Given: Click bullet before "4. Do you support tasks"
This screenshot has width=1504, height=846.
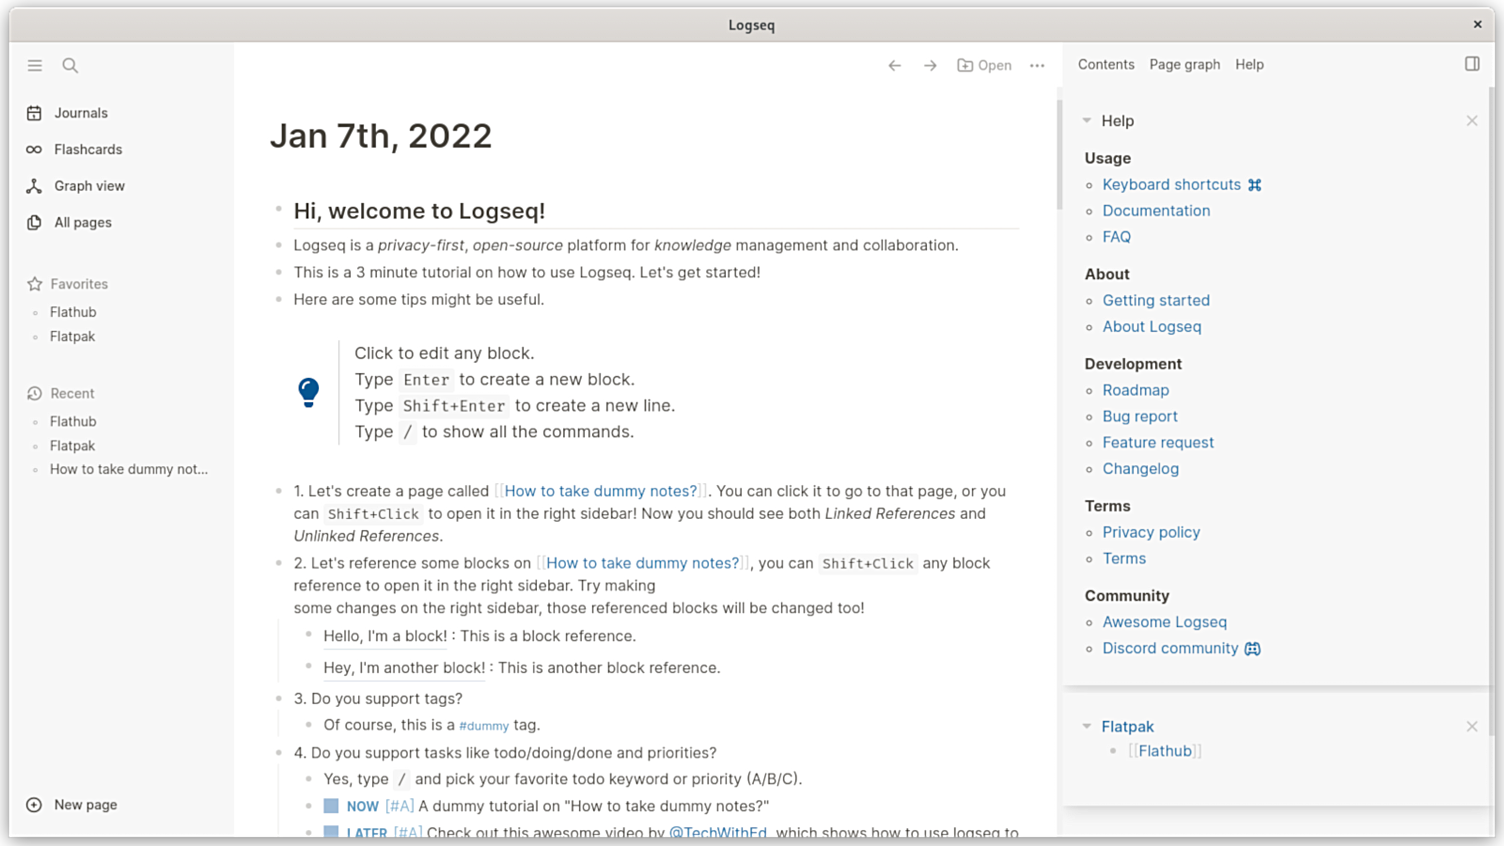Looking at the screenshot, I should click(x=278, y=752).
